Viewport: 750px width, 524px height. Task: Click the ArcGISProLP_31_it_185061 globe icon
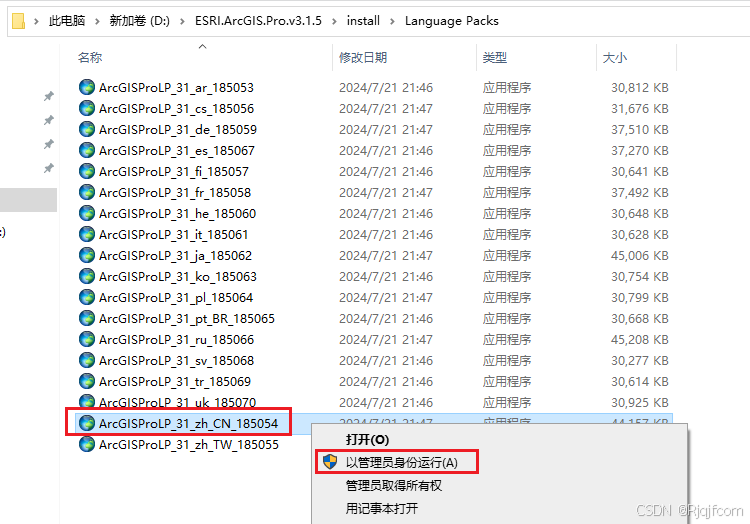[87, 234]
